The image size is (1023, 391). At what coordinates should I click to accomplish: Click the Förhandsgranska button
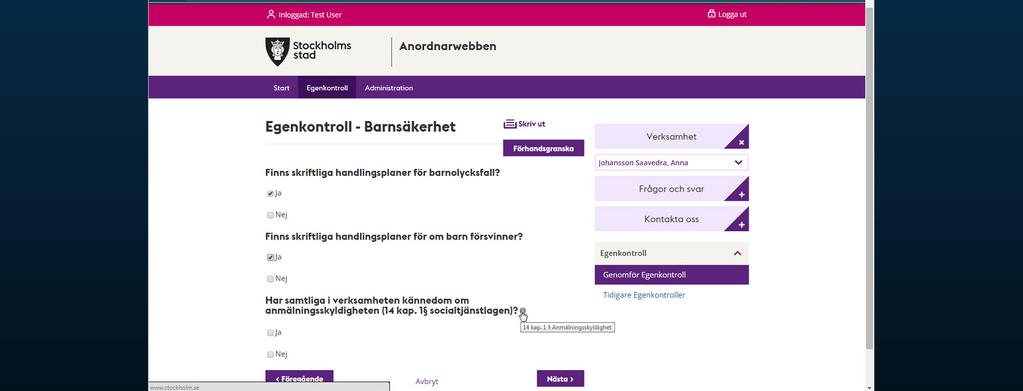click(543, 148)
